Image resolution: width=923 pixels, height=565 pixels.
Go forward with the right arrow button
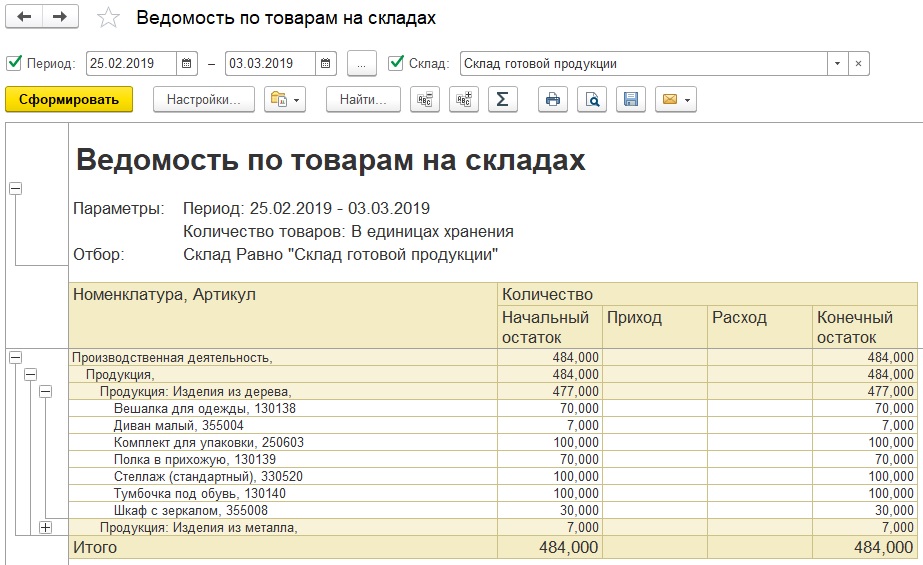[x=60, y=16]
